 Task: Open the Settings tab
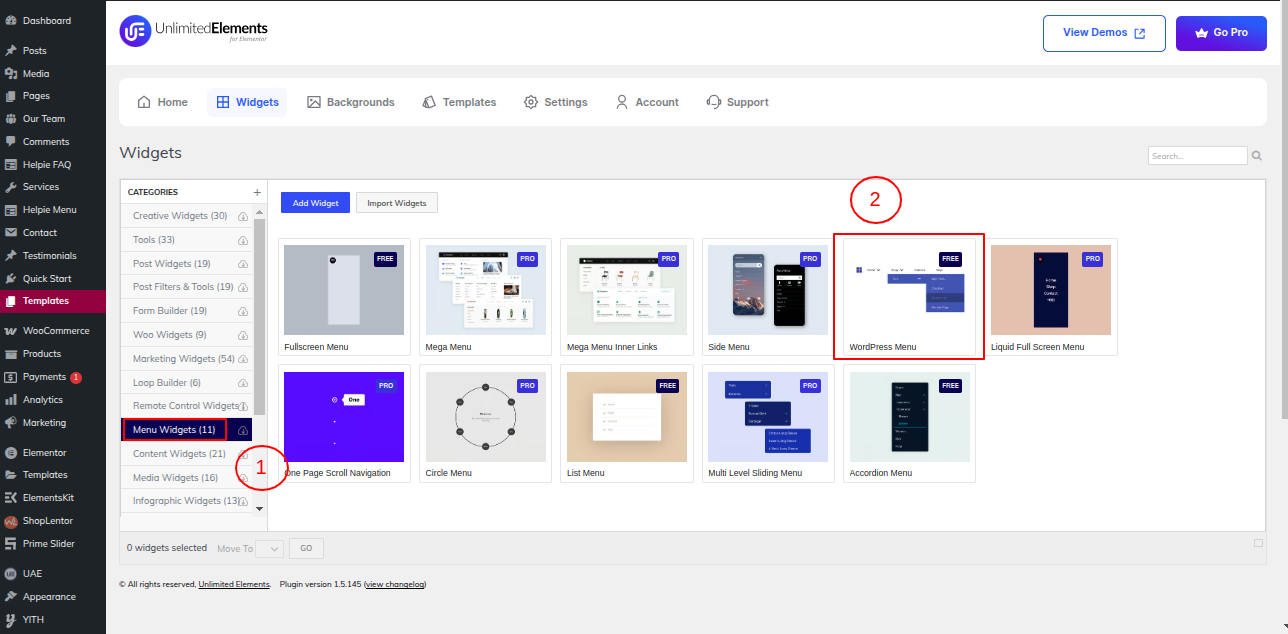pos(556,102)
